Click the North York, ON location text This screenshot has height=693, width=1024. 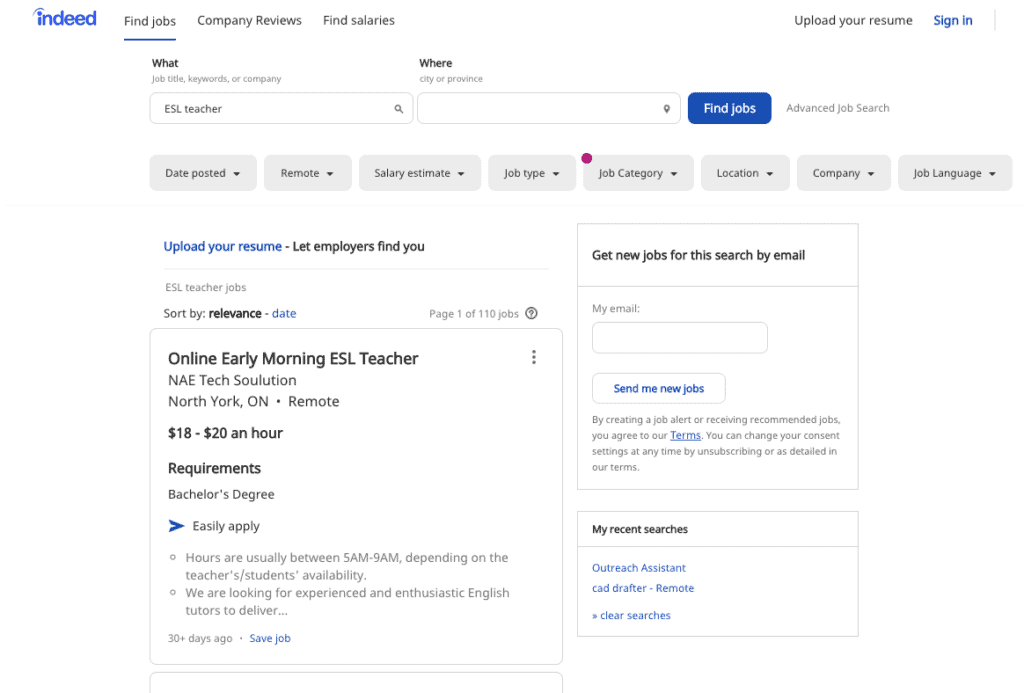point(218,402)
